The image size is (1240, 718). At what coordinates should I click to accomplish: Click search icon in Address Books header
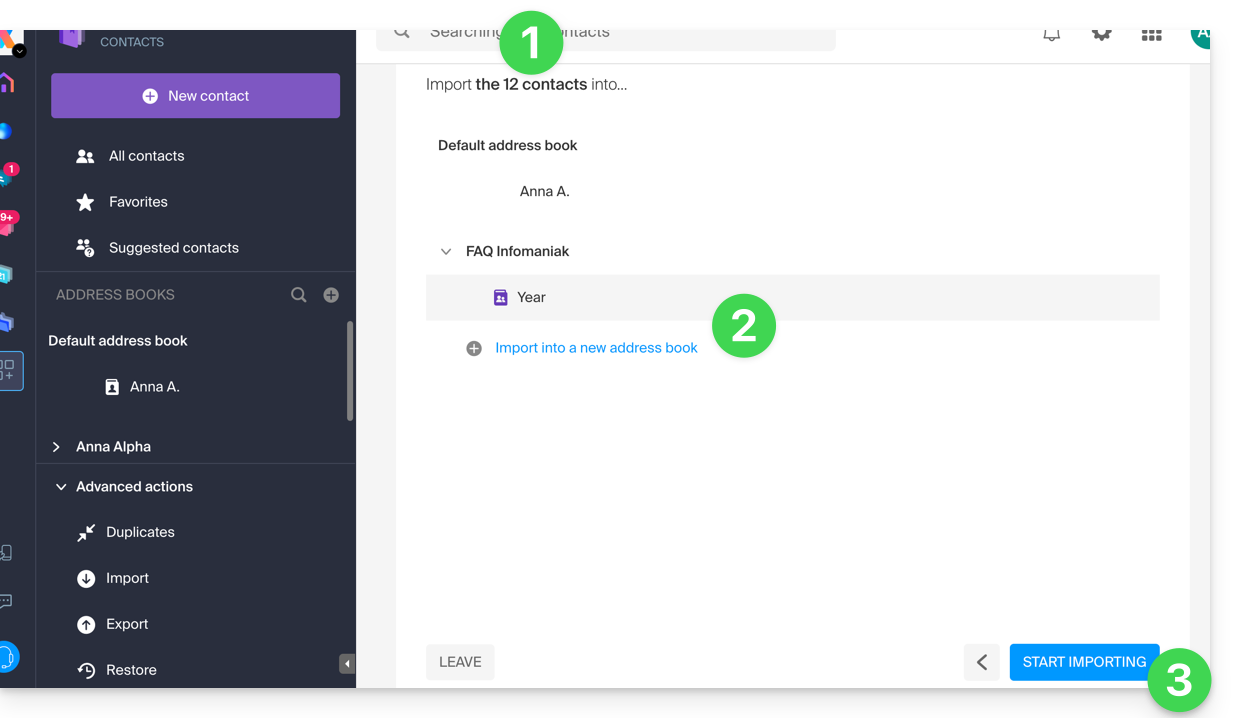coord(299,295)
